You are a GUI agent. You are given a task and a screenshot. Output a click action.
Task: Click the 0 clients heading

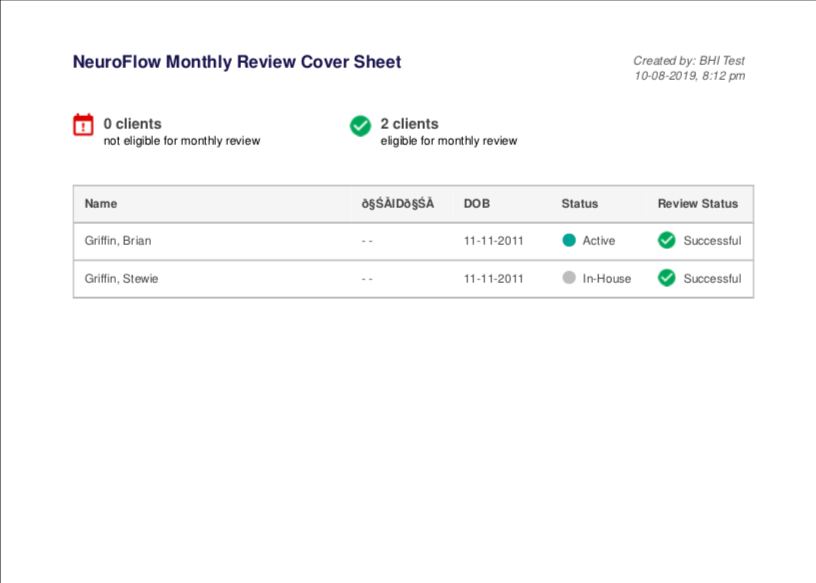133,124
